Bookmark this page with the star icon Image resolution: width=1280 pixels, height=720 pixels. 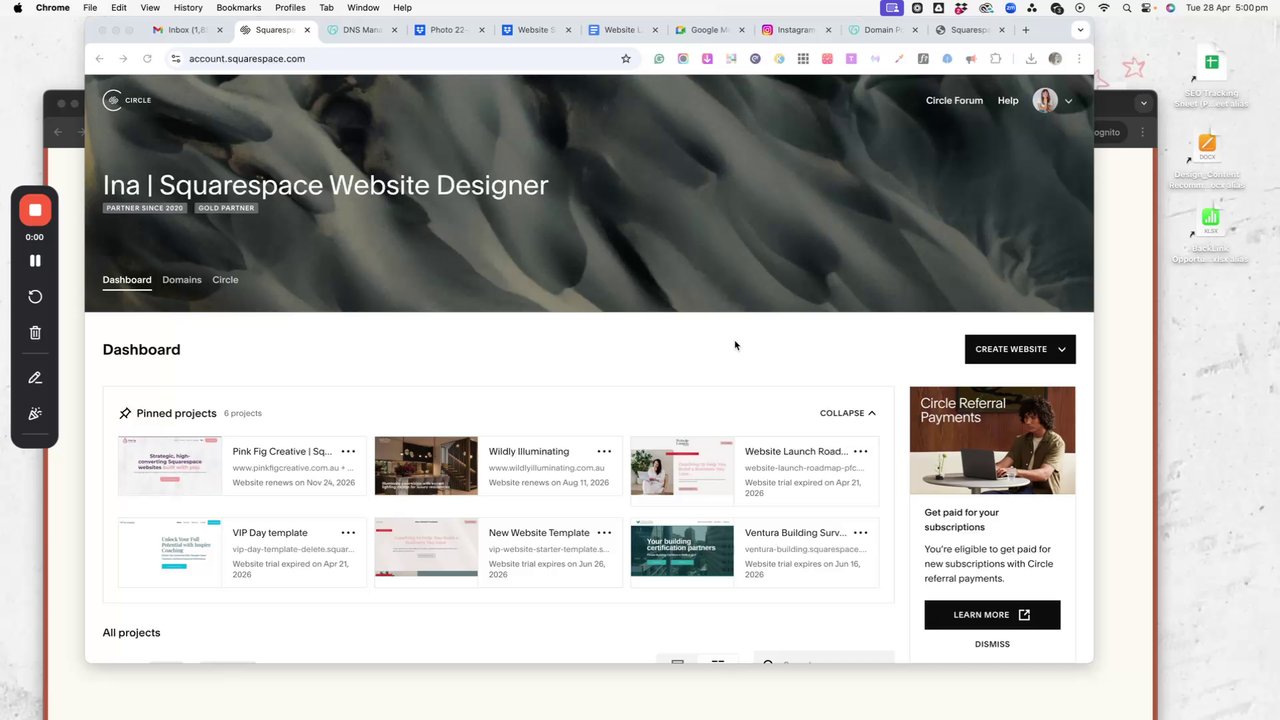click(626, 59)
